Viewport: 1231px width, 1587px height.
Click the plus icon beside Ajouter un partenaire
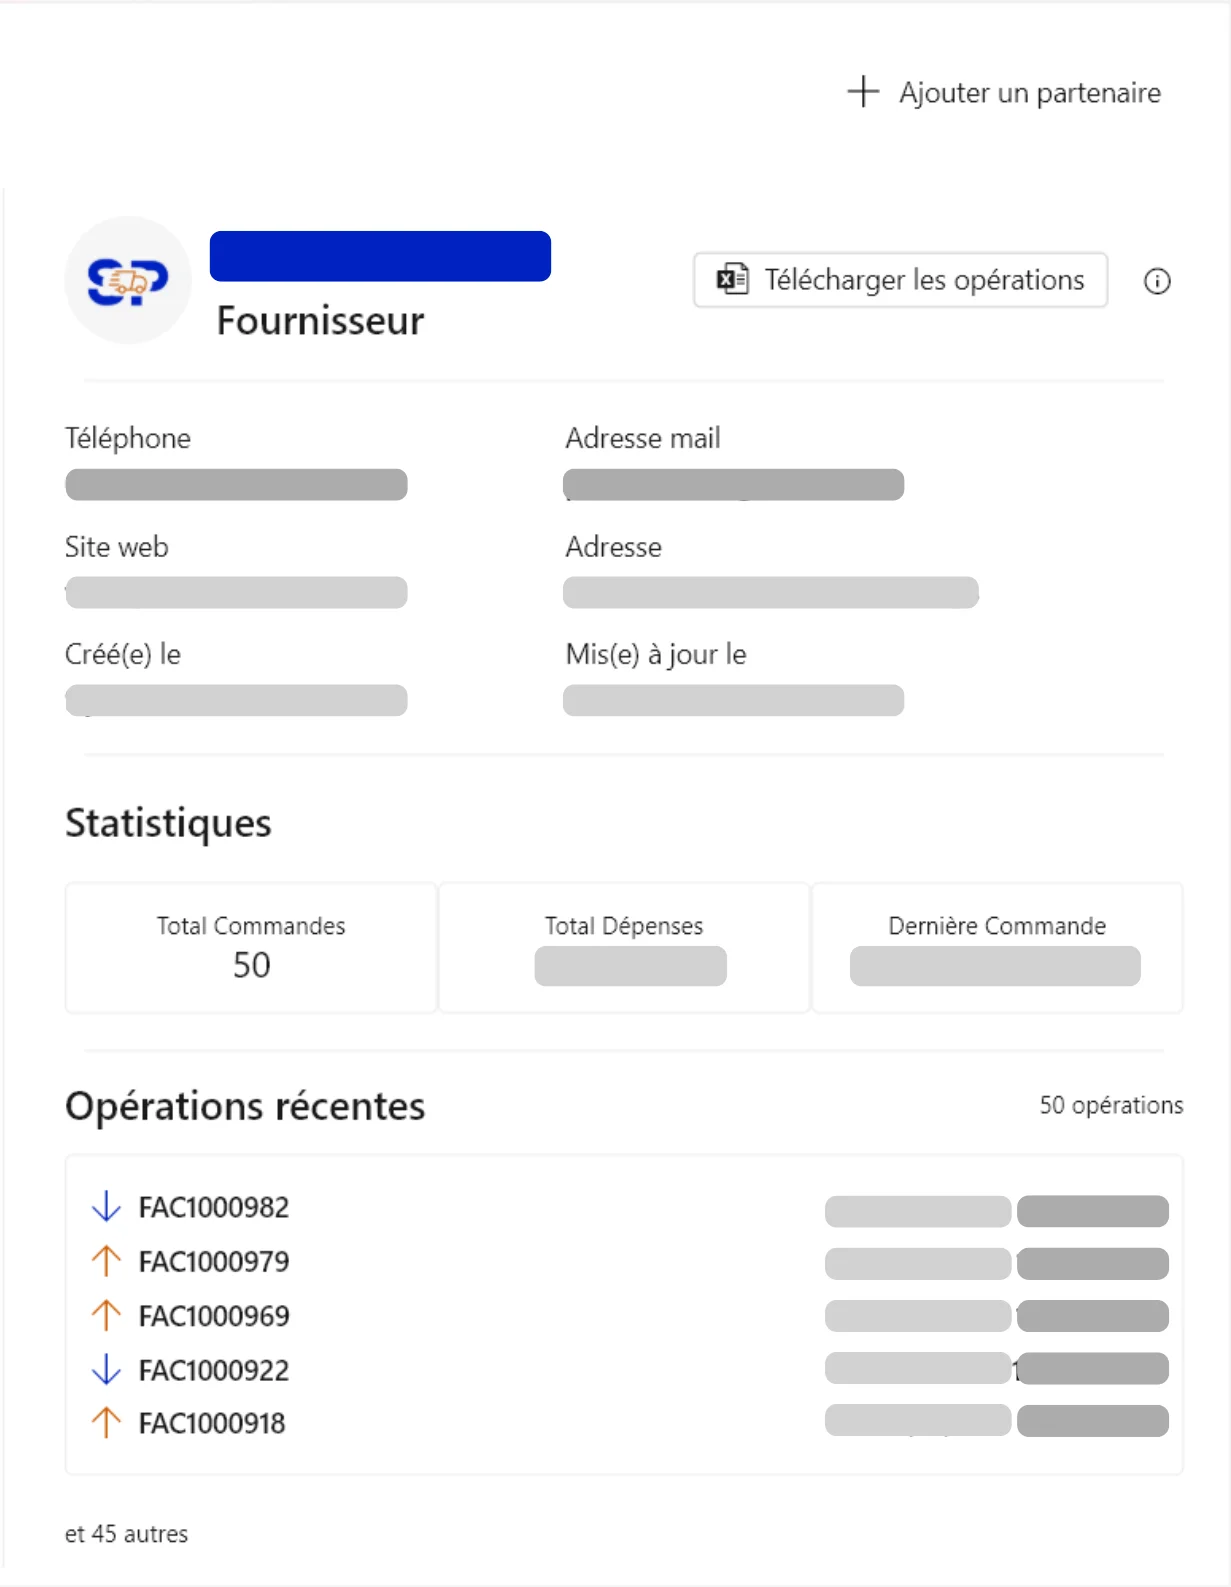point(862,92)
